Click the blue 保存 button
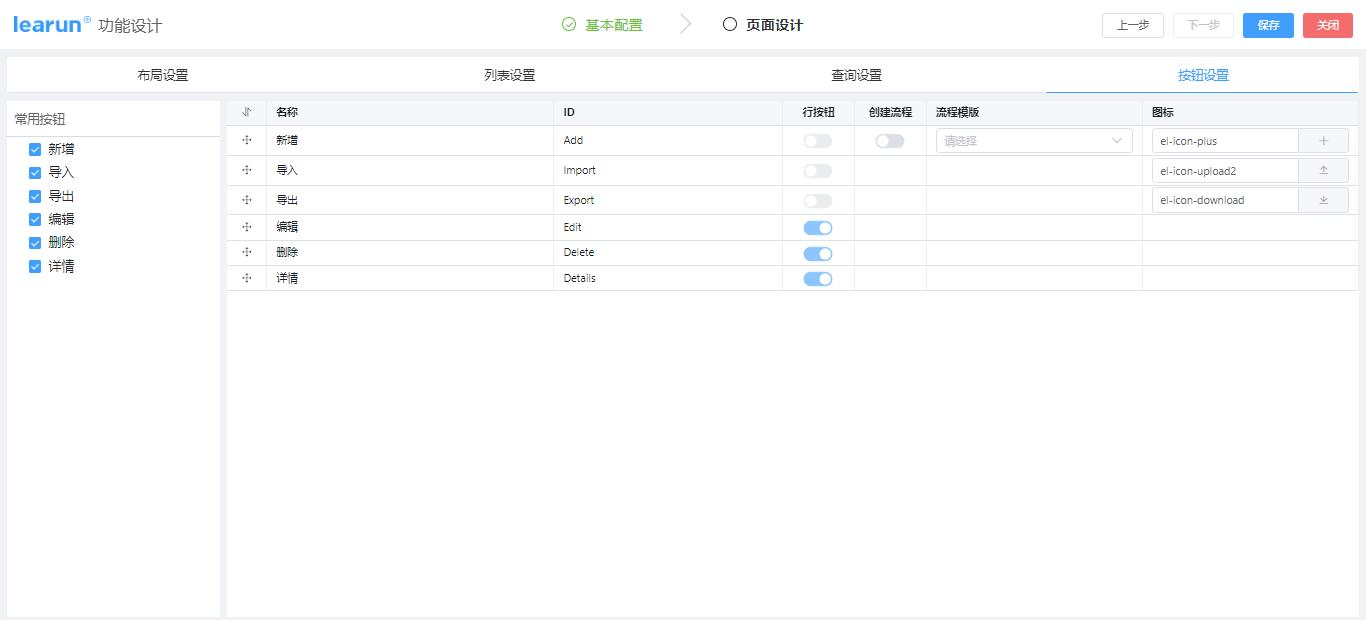The height and width of the screenshot is (620, 1366). [1267, 25]
